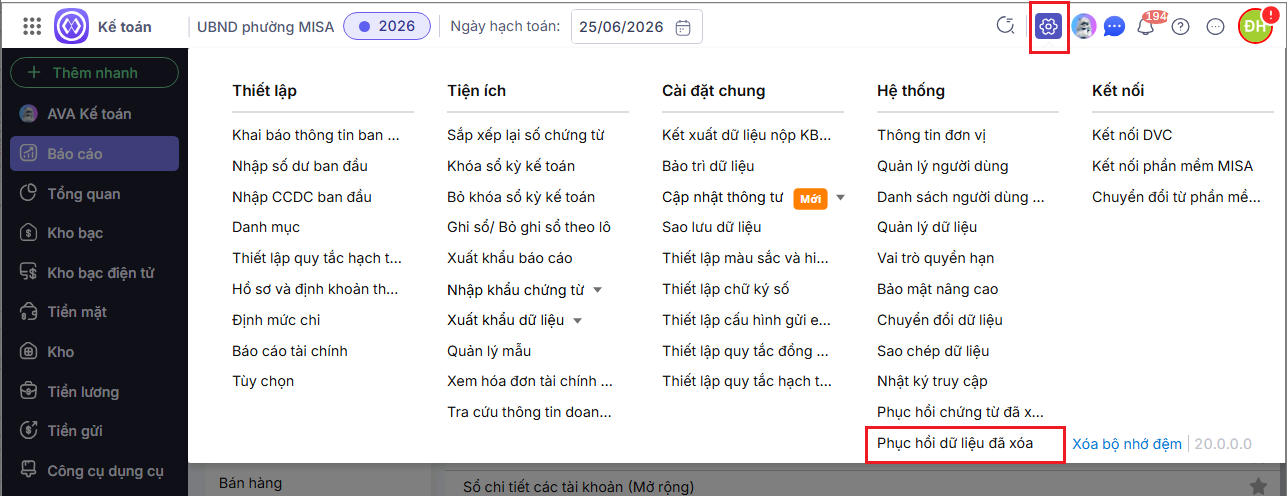This screenshot has width=1287, height=496.
Task: Open the notifications bell icon
Action: click(x=1146, y=27)
